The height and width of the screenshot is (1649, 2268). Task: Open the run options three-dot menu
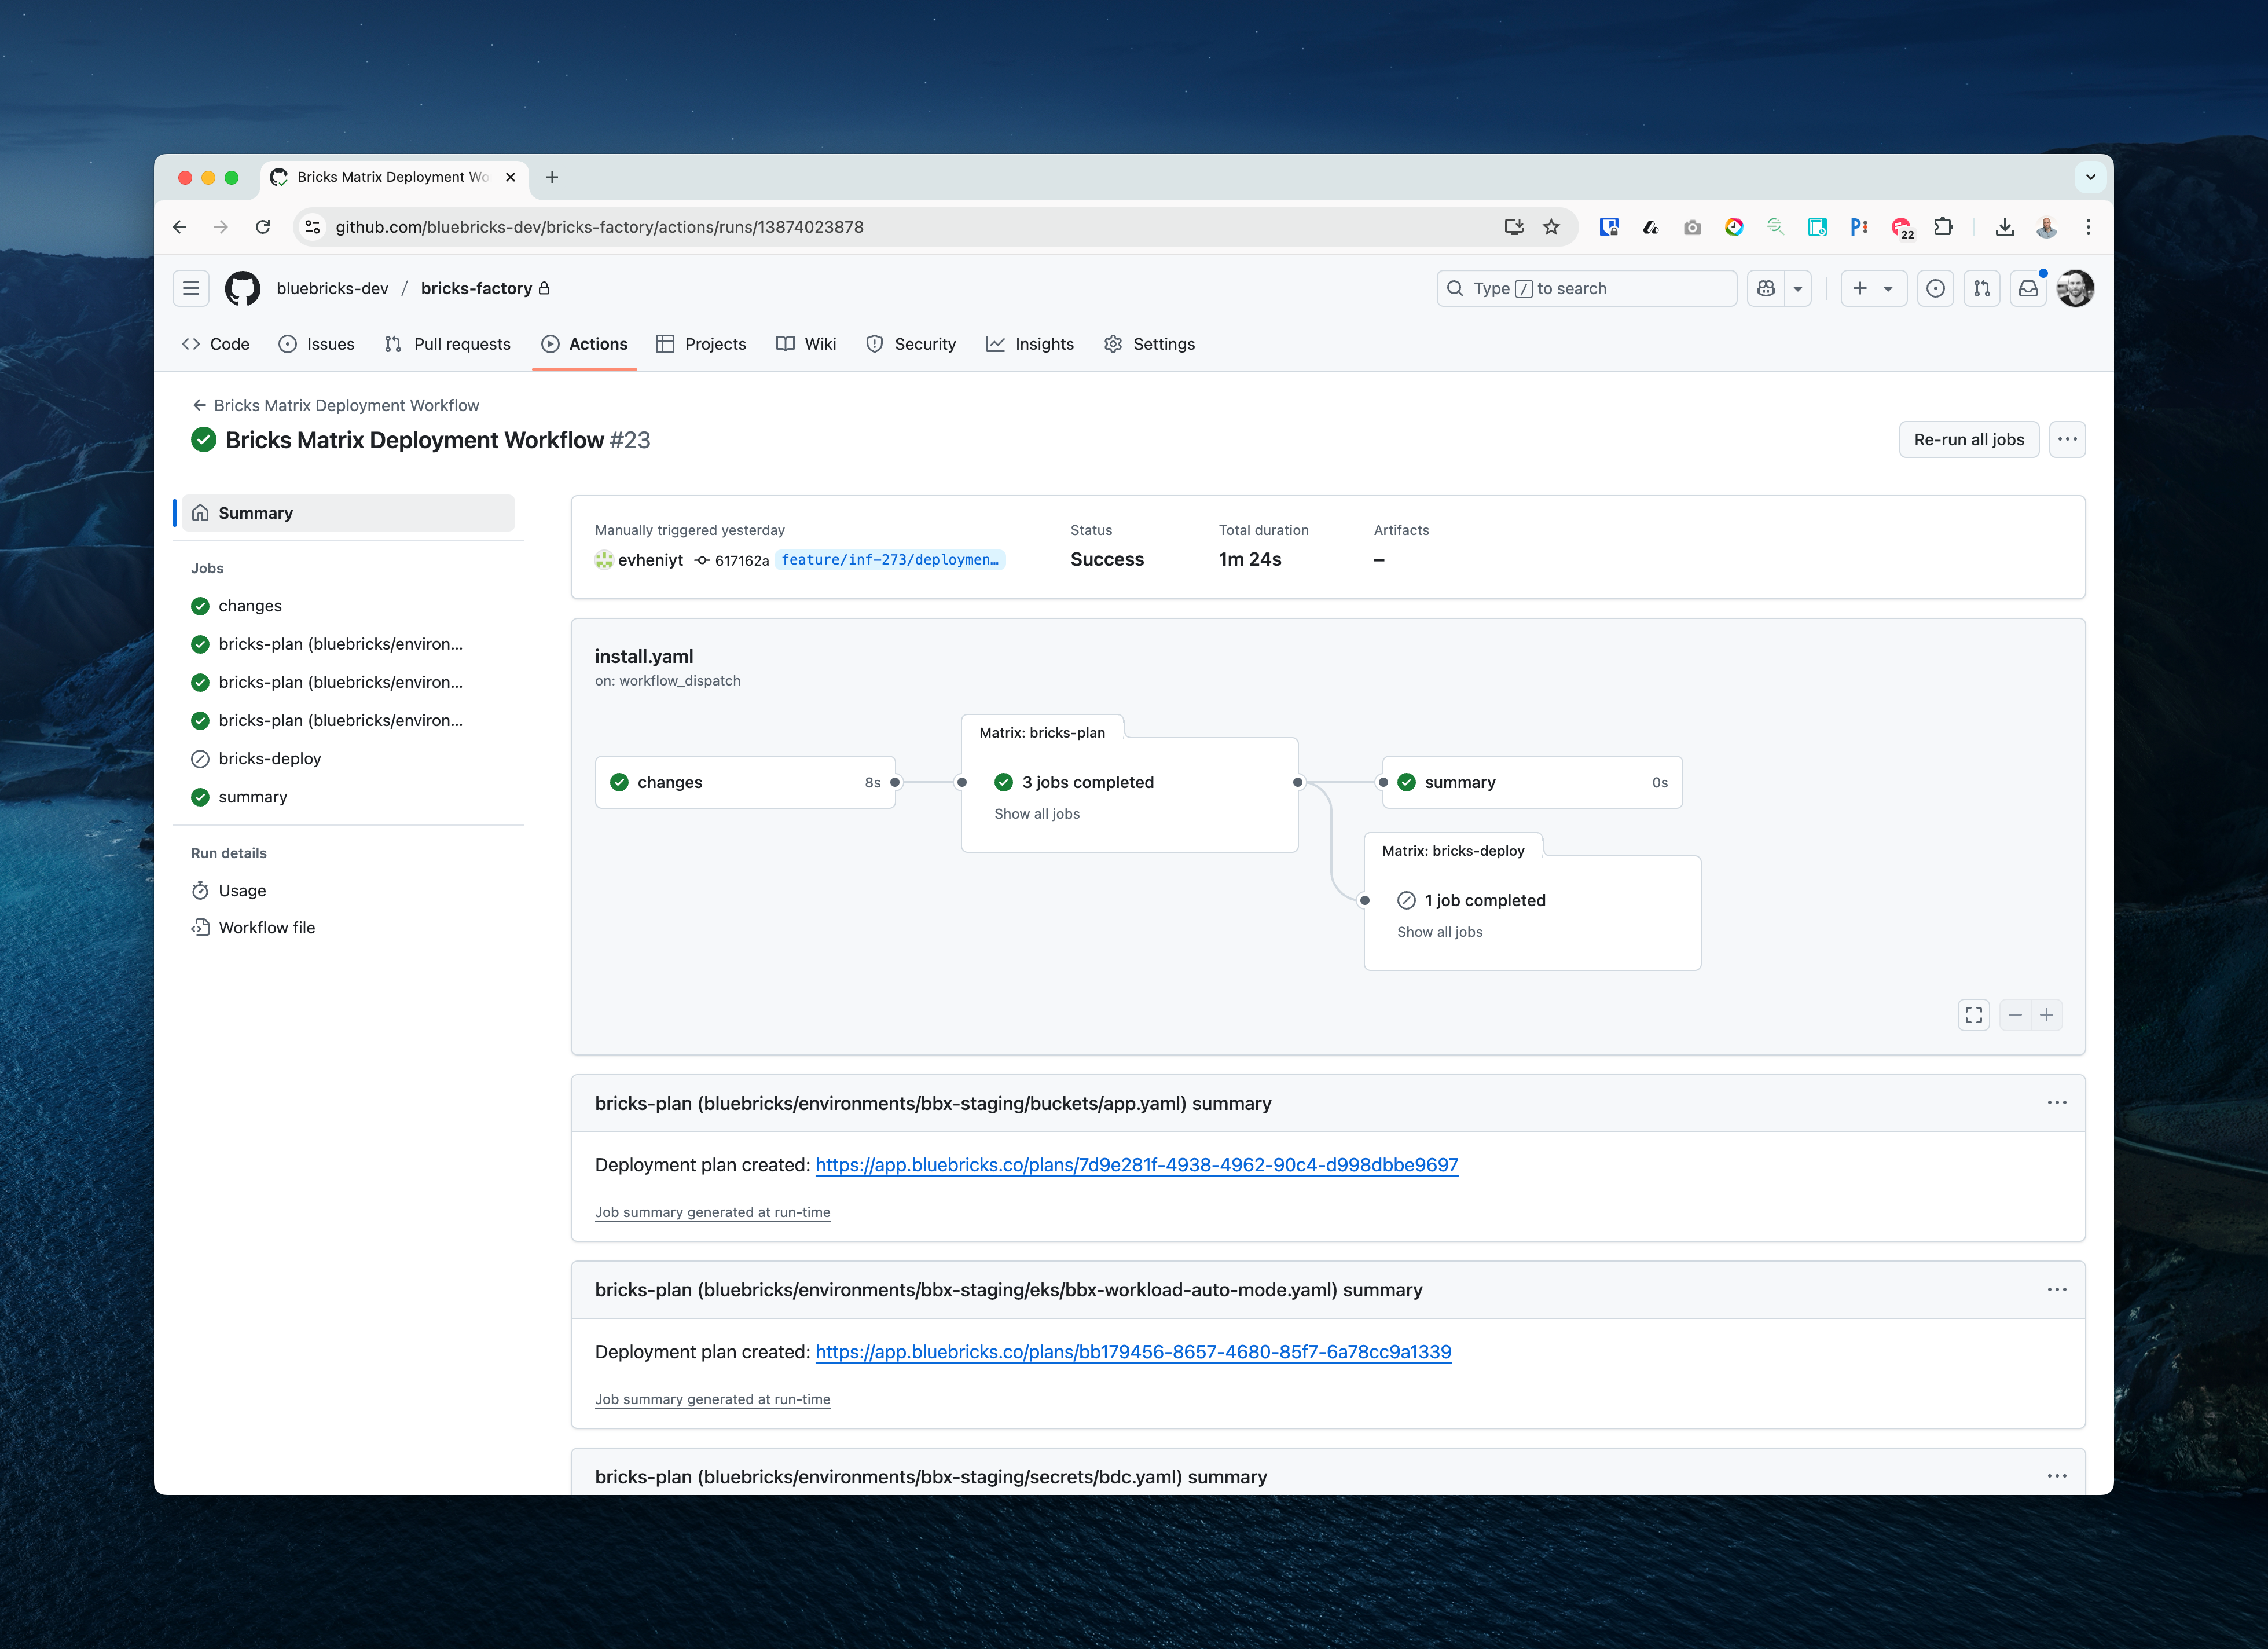(x=2067, y=439)
